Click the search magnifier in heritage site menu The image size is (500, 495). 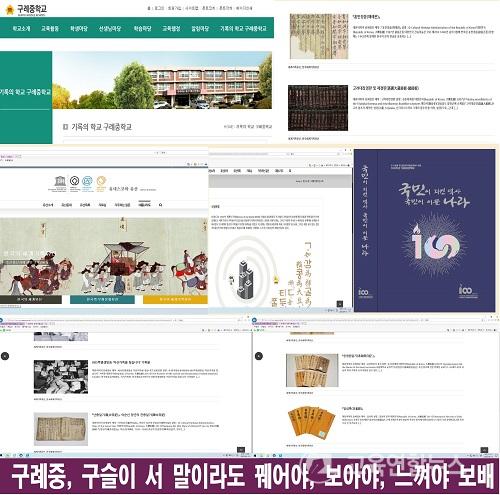pyautogui.click(x=160, y=205)
